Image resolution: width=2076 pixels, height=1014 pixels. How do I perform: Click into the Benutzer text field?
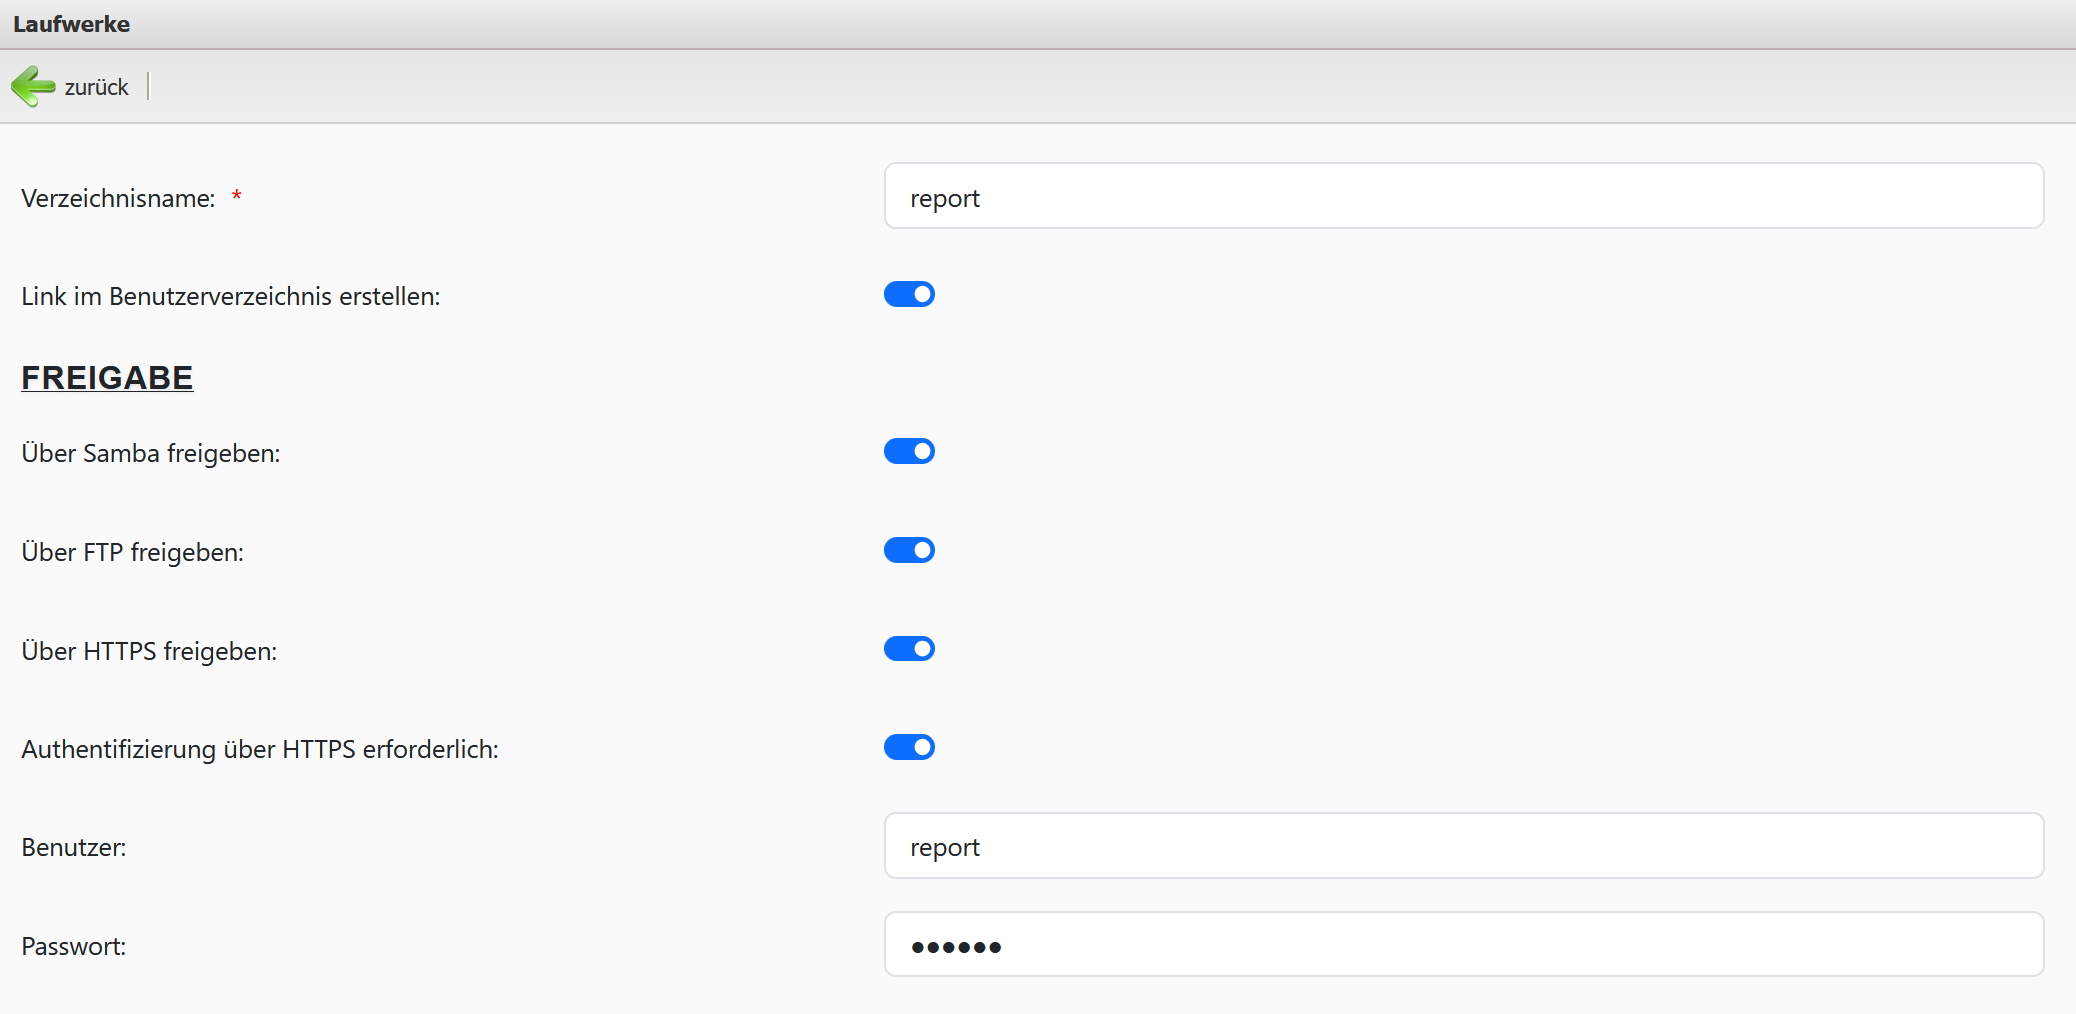click(x=1463, y=846)
